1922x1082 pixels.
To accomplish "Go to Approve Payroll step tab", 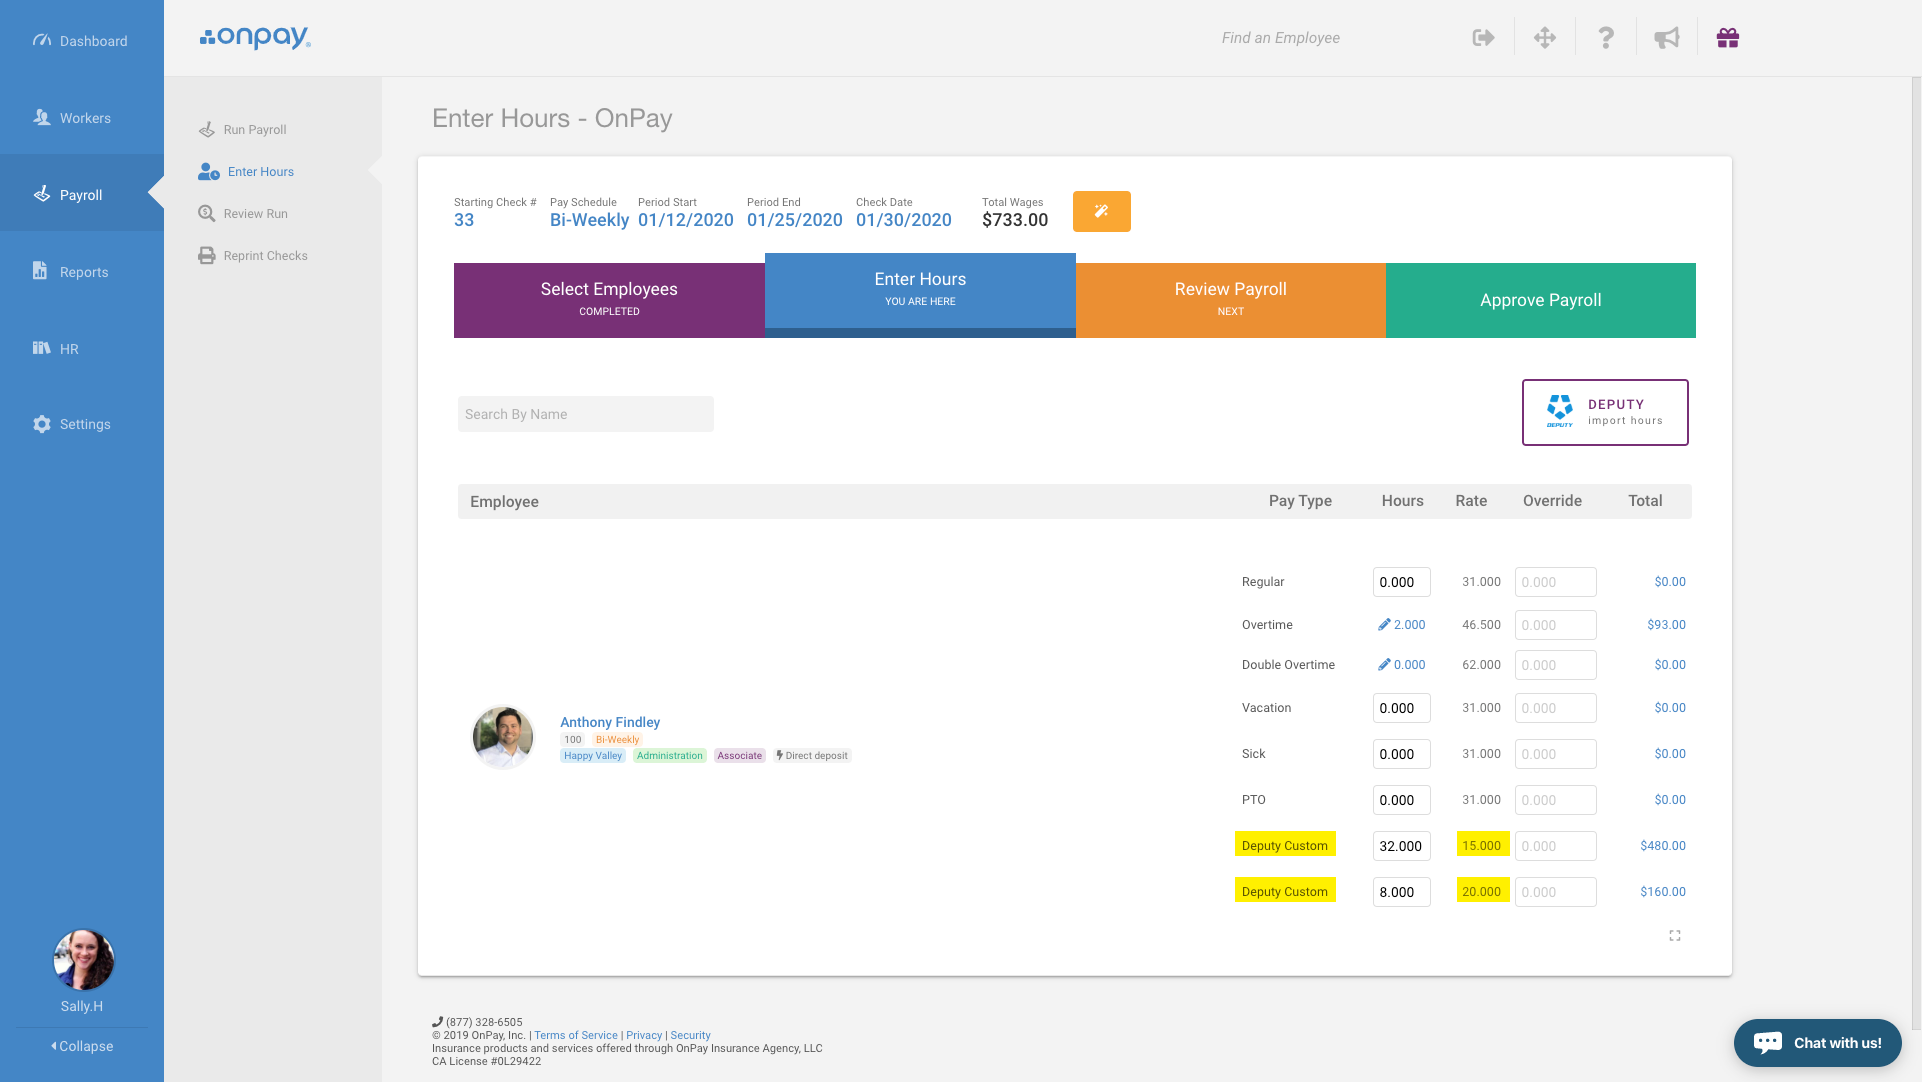I will (1541, 300).
